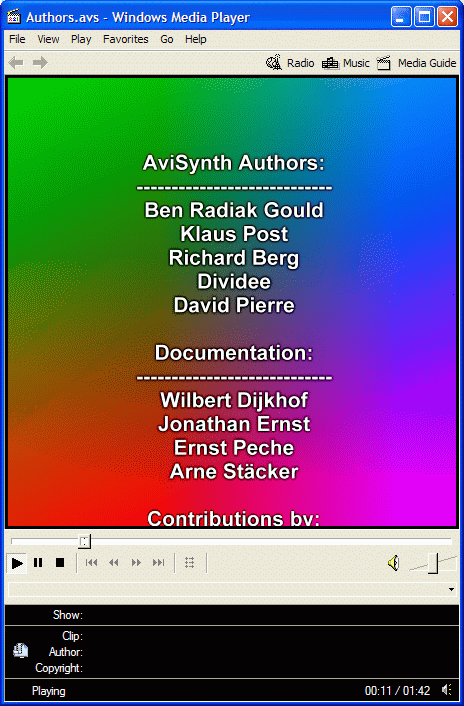Viewport: 464px width, 706px height.
Task: Mute audio with speaker icon
Action: point(393,563)
